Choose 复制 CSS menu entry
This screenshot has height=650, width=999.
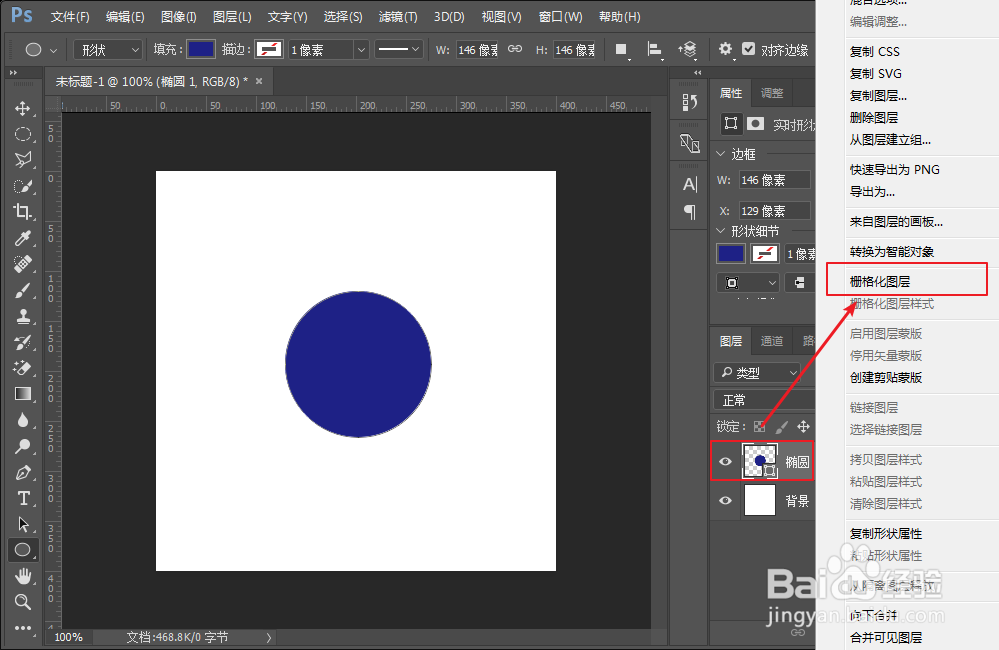875,52
